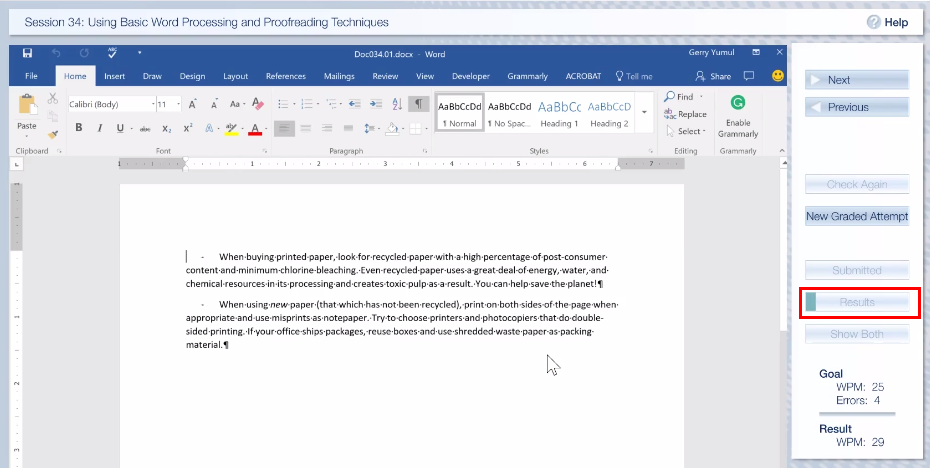Apply subscript formatting
930x468 pixels.
coord(167,128)
